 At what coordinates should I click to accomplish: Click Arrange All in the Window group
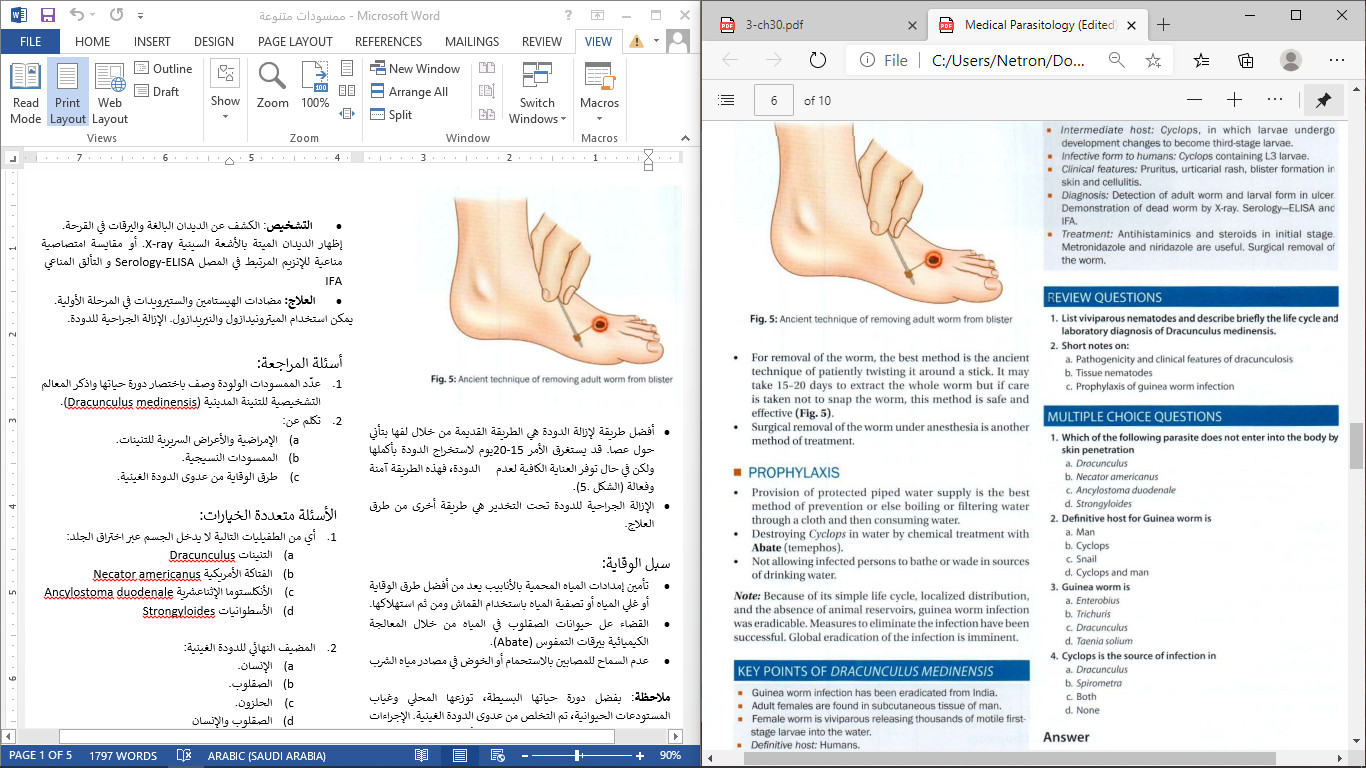pyautogui.click(x=409, y=92)
